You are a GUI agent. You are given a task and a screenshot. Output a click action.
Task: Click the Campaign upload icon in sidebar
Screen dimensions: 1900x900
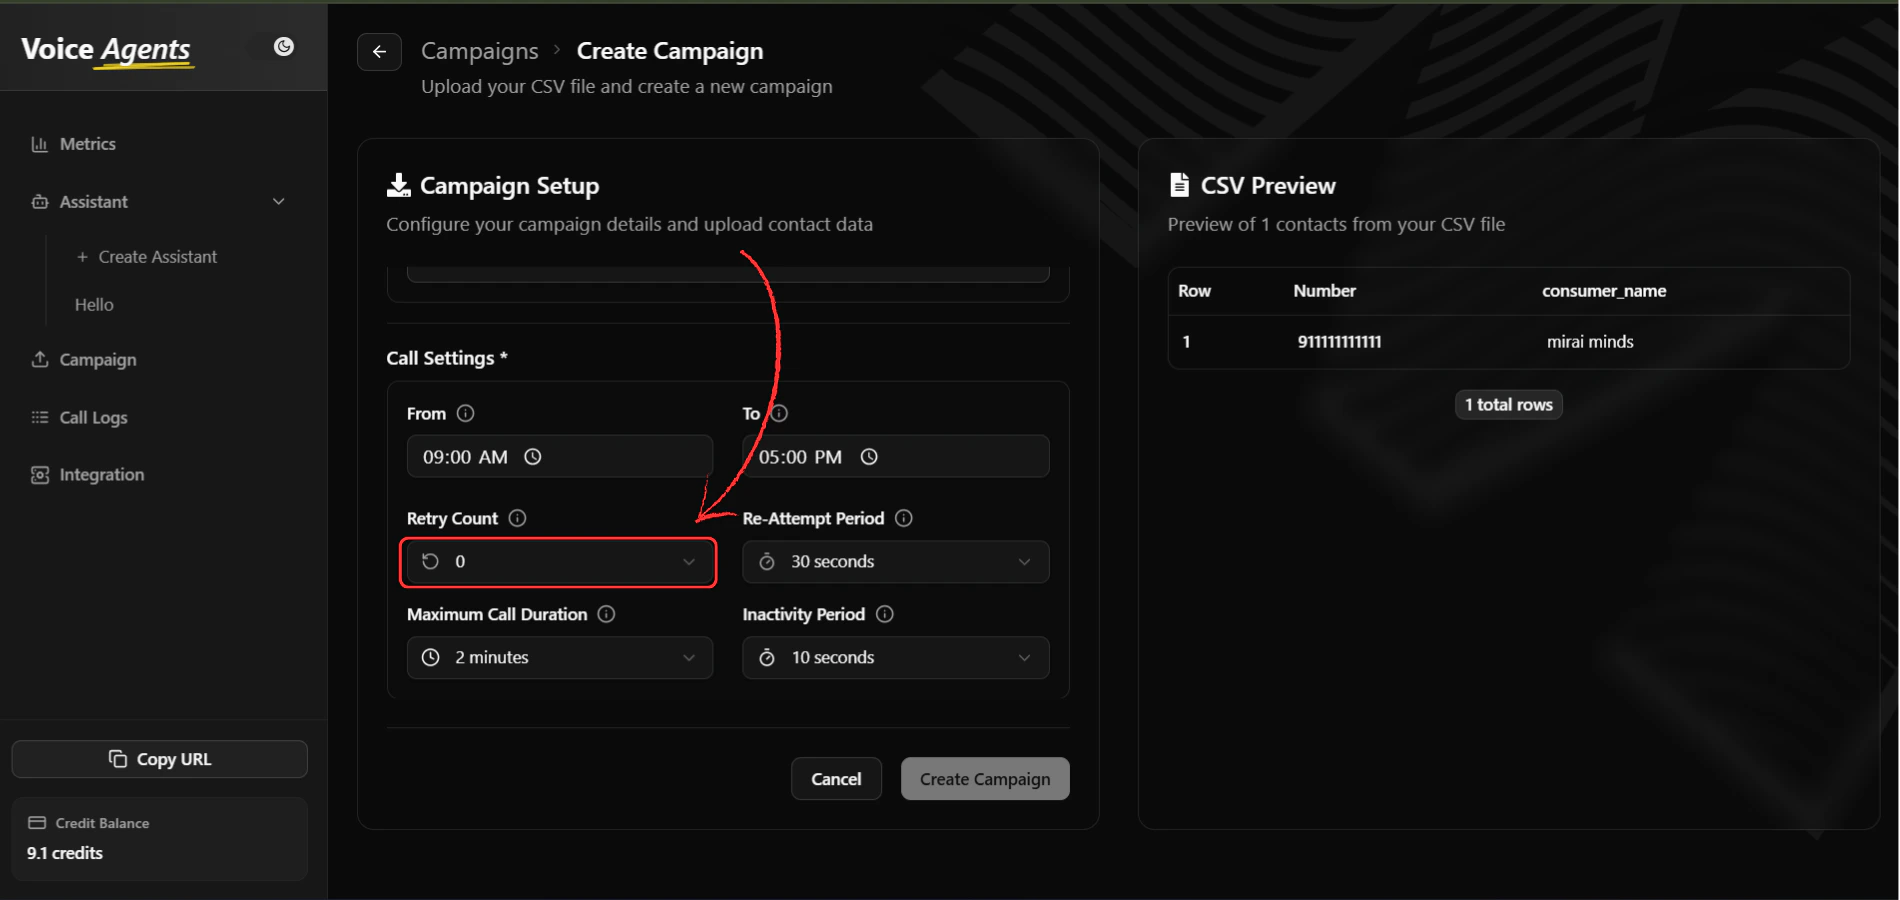38,359
